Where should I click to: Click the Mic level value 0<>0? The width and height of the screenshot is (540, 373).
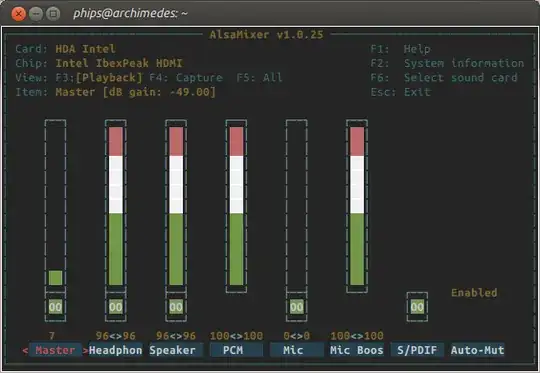(x=297, y=336)
